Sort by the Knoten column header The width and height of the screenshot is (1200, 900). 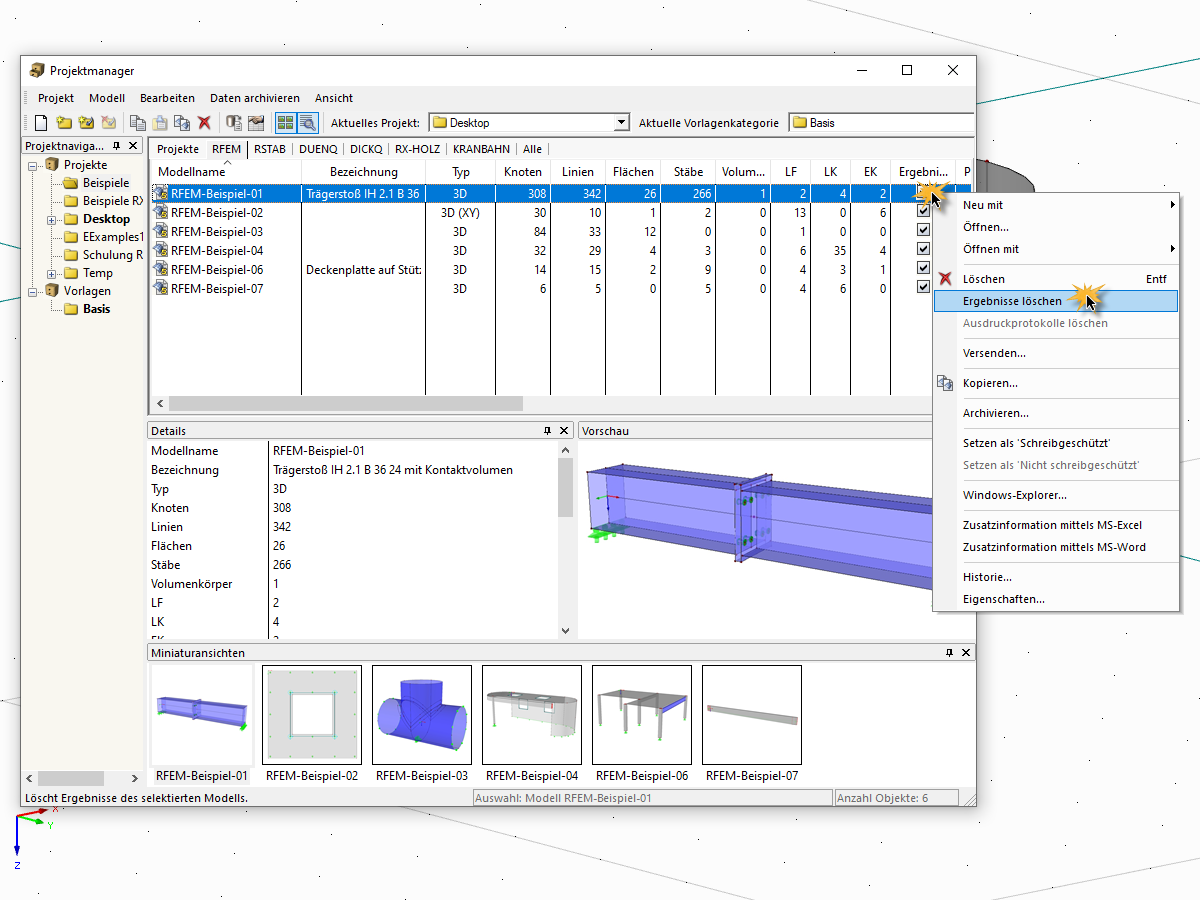(524, 172)
